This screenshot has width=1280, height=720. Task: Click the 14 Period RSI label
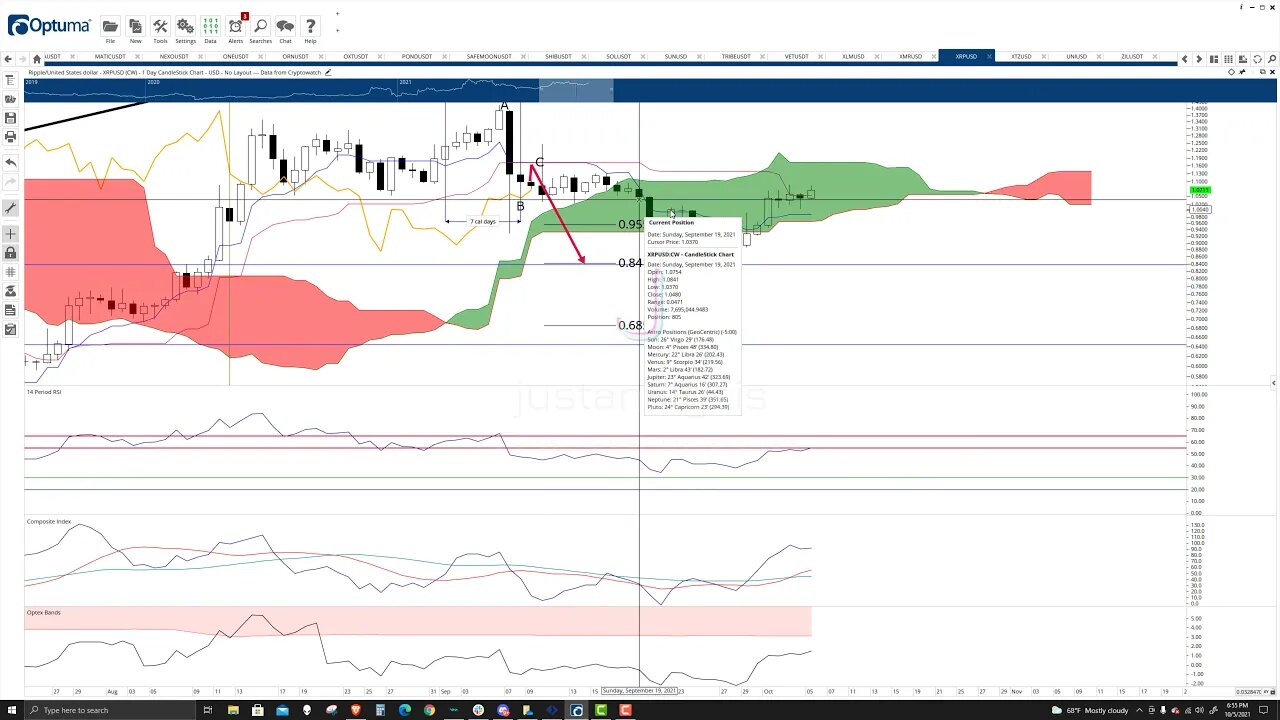click(x=44, y=392)
